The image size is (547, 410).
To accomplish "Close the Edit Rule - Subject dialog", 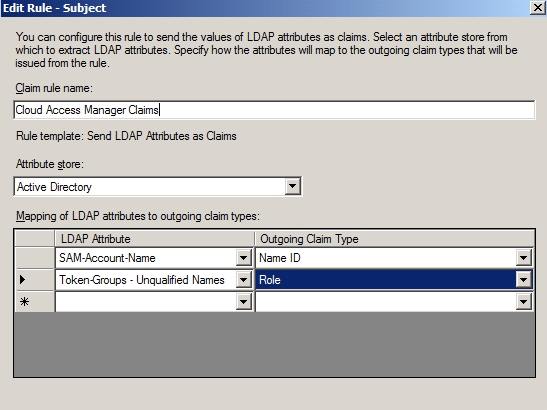I will [x=537, y=8].
